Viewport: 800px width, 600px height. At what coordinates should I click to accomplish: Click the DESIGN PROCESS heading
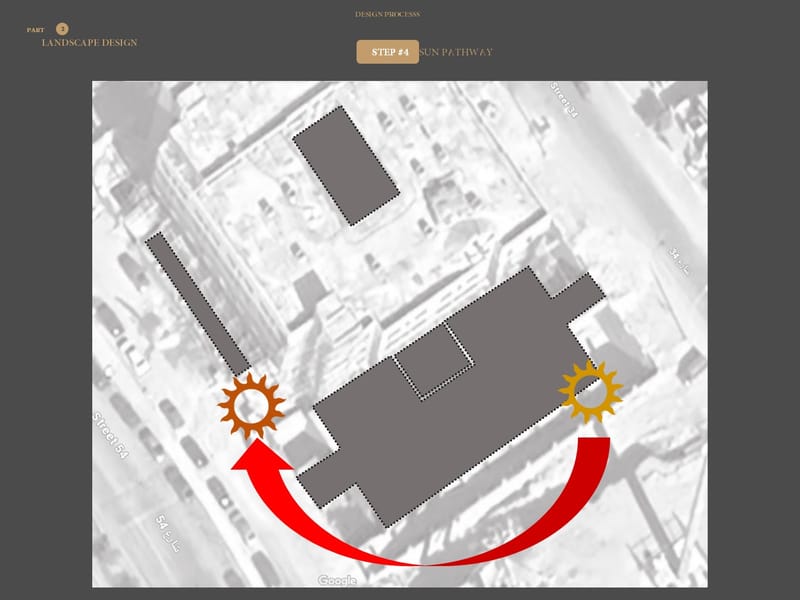[x=387, y=15]
